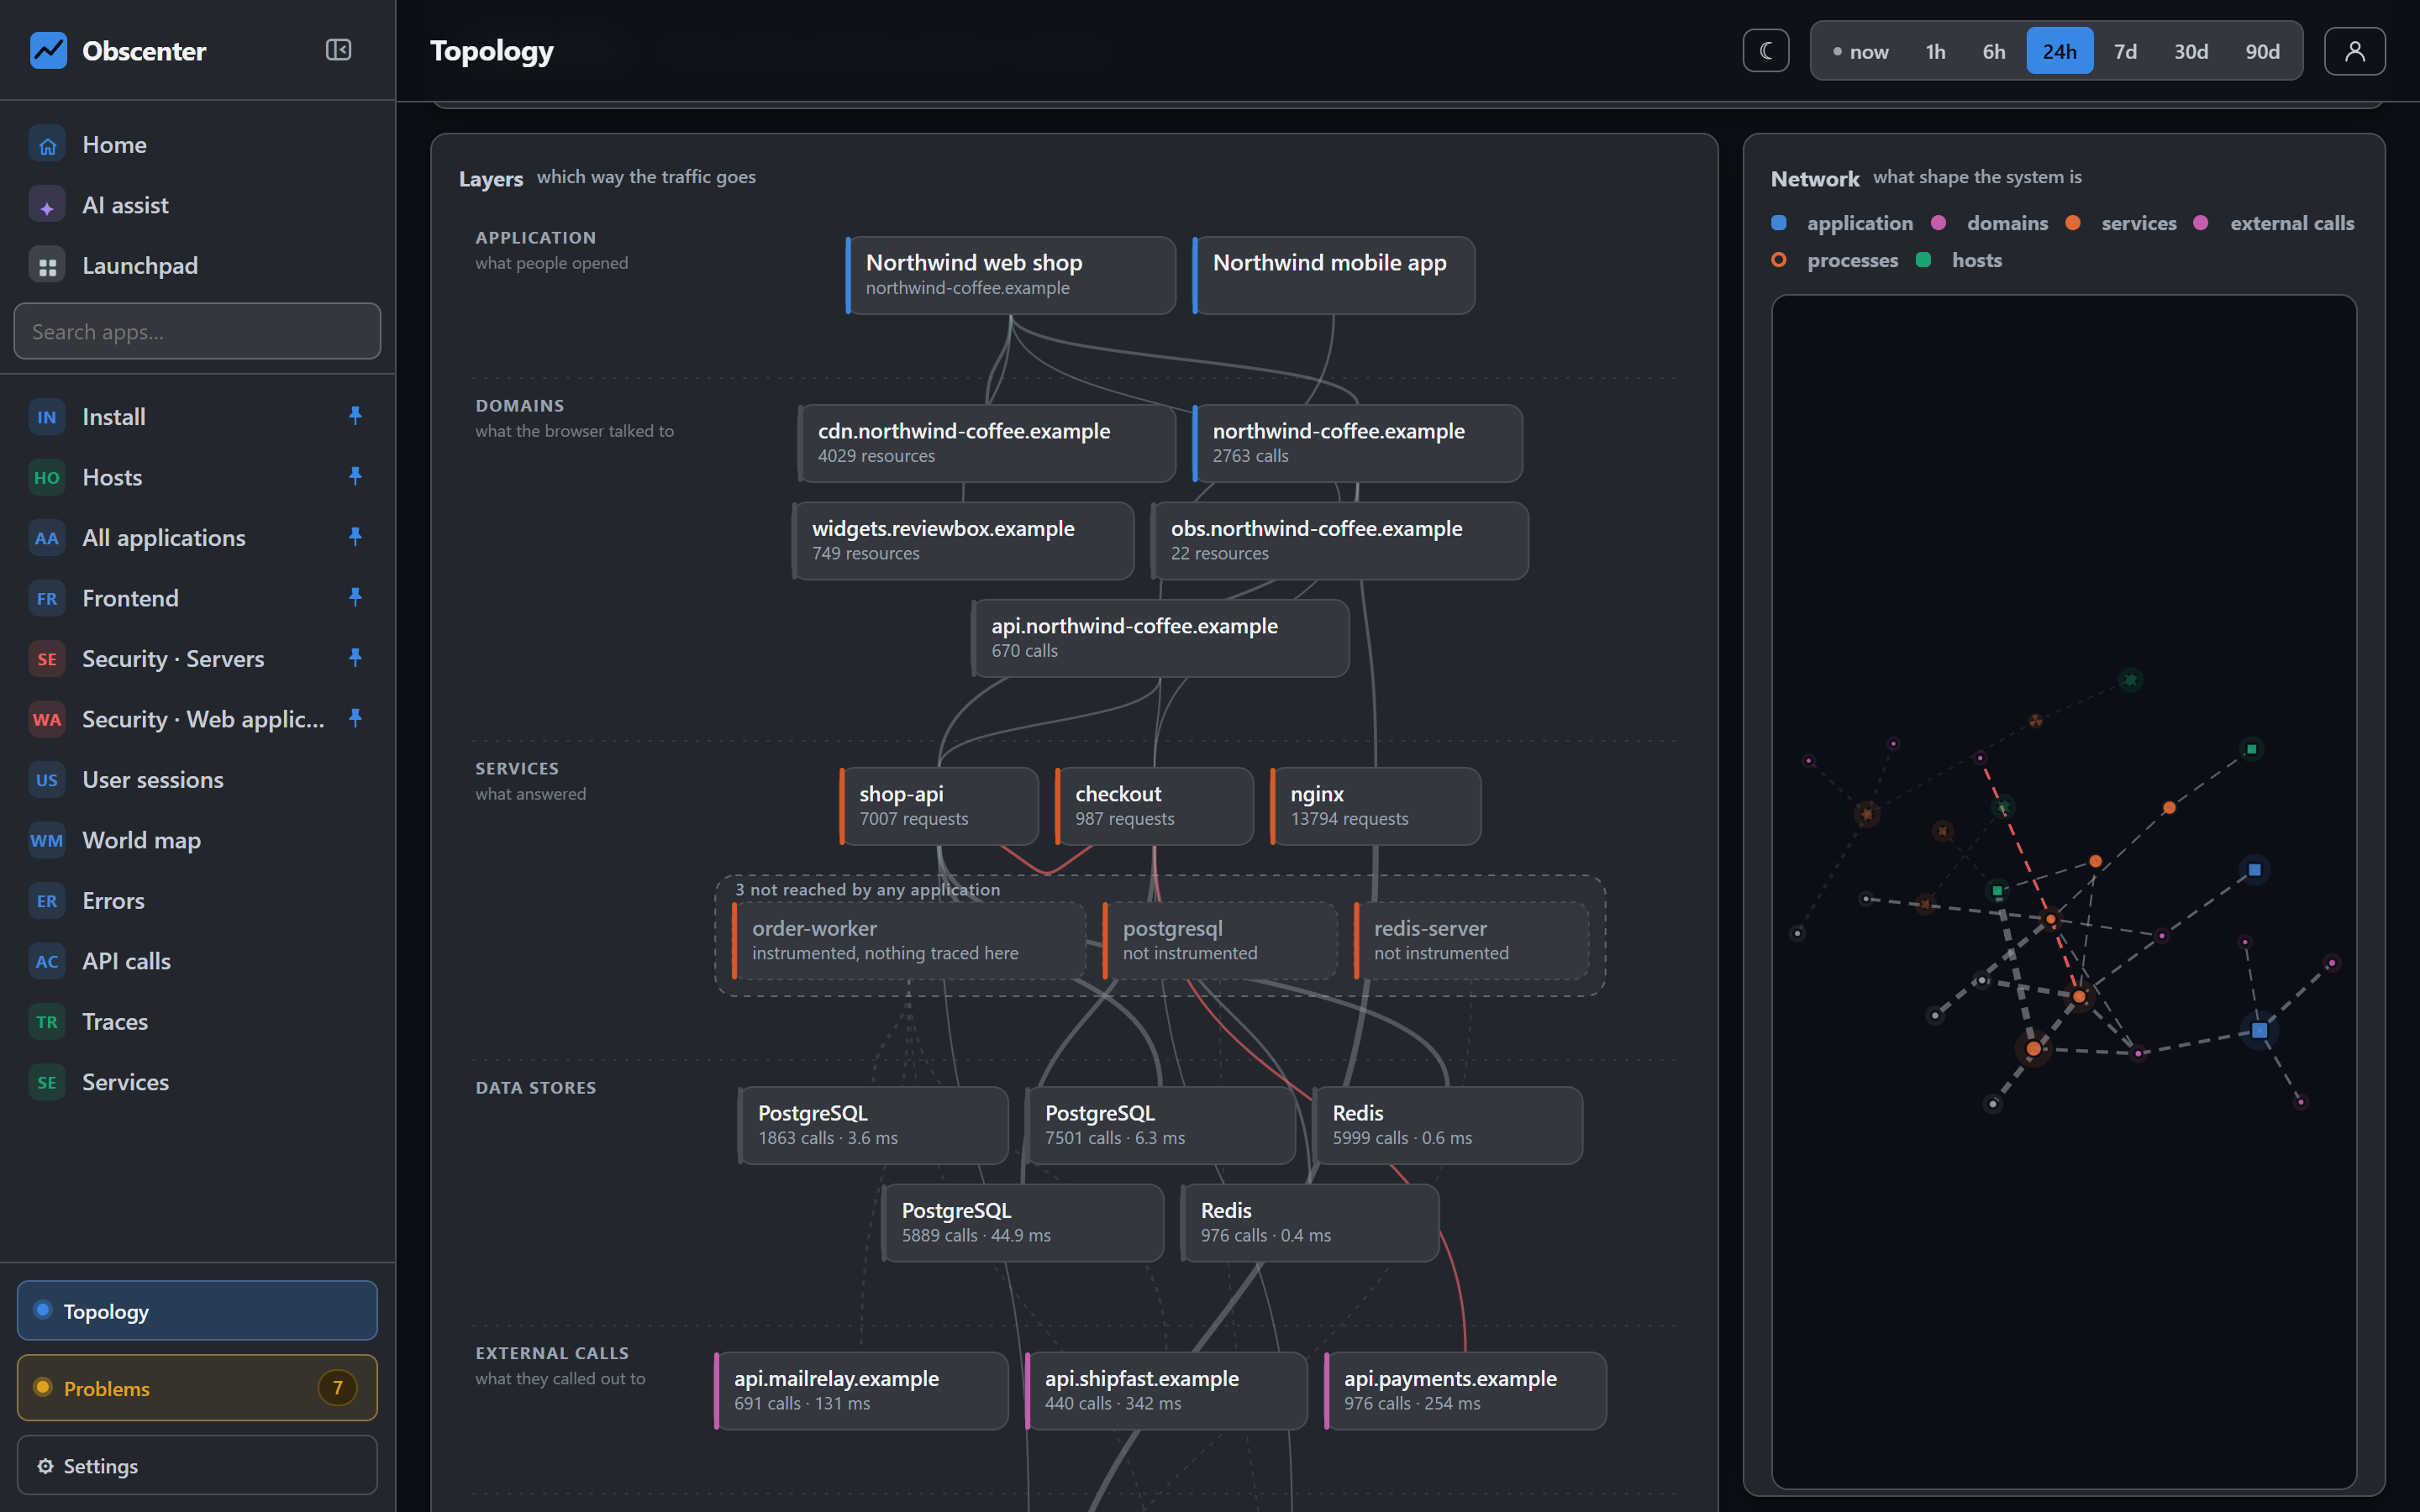Open the user account icon
The image size is (2420, 1512).
[2354, 51]
